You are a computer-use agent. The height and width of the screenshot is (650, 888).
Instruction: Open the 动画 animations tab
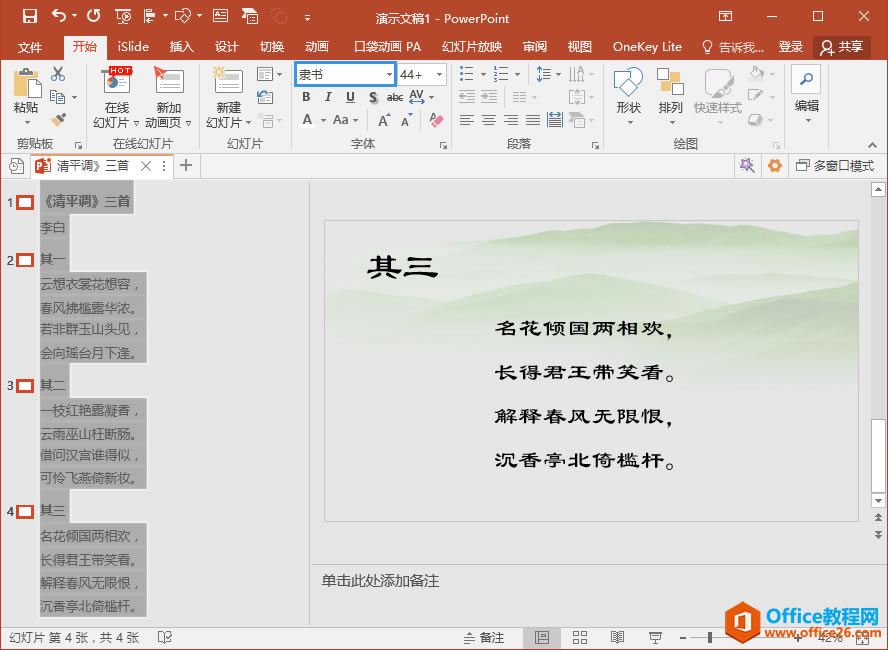pos(317,47)
